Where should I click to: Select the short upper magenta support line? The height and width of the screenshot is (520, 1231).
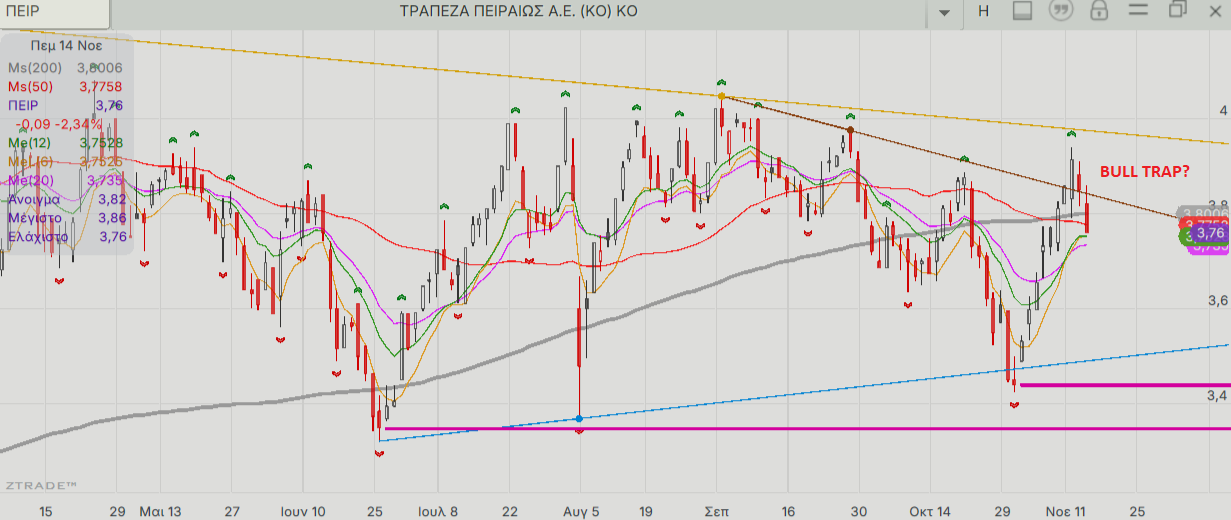pos(1124,385)
